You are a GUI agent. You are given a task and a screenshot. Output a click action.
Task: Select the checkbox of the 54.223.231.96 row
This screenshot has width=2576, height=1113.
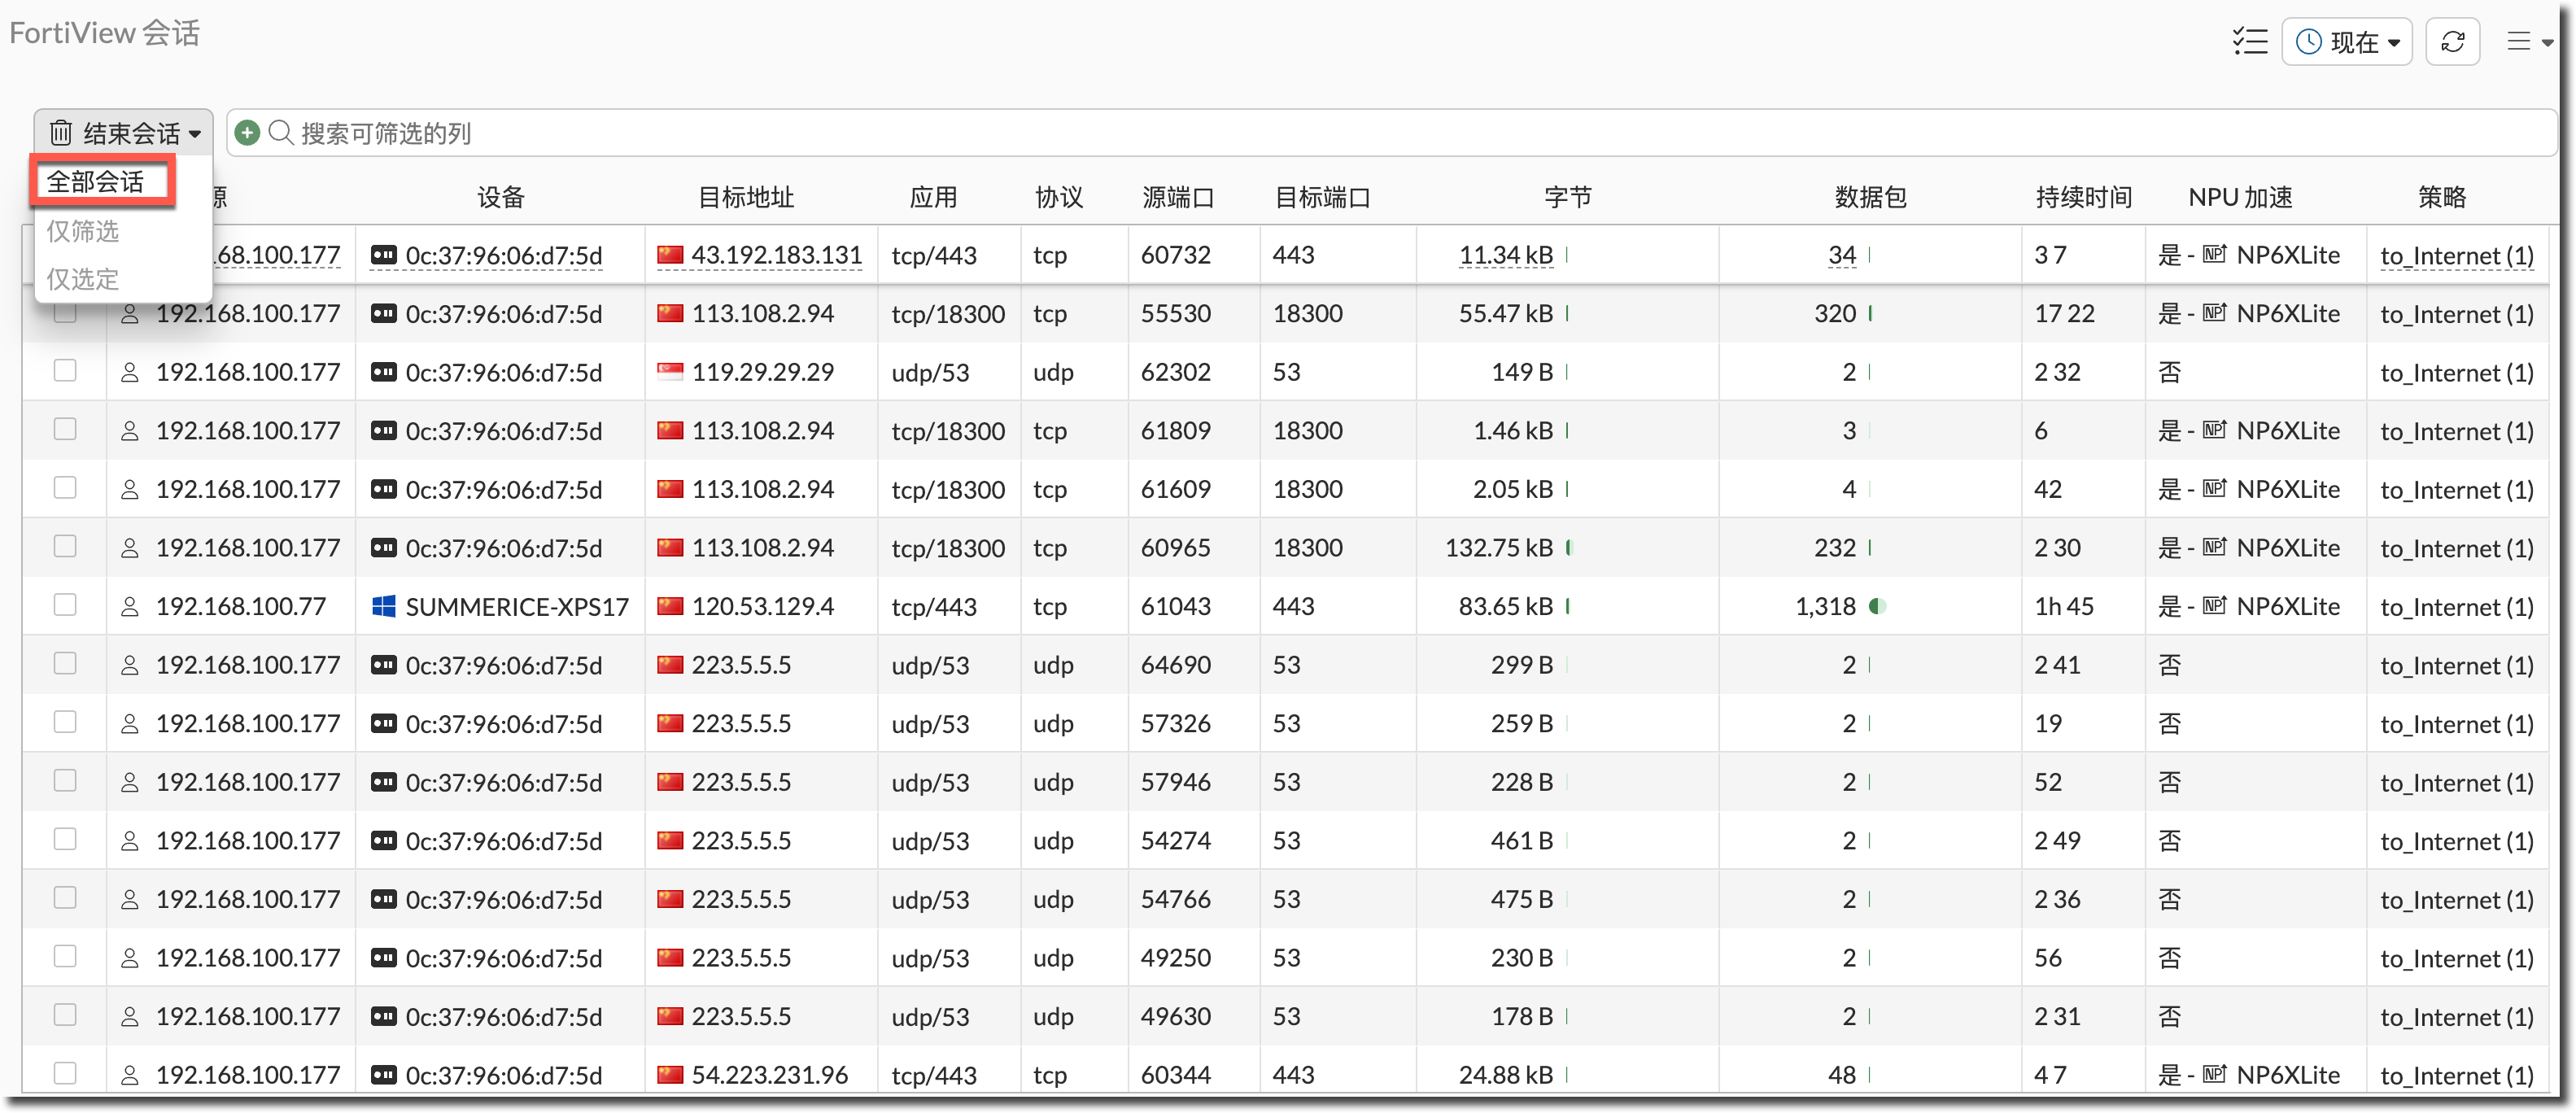click(x=65, y=1073)
